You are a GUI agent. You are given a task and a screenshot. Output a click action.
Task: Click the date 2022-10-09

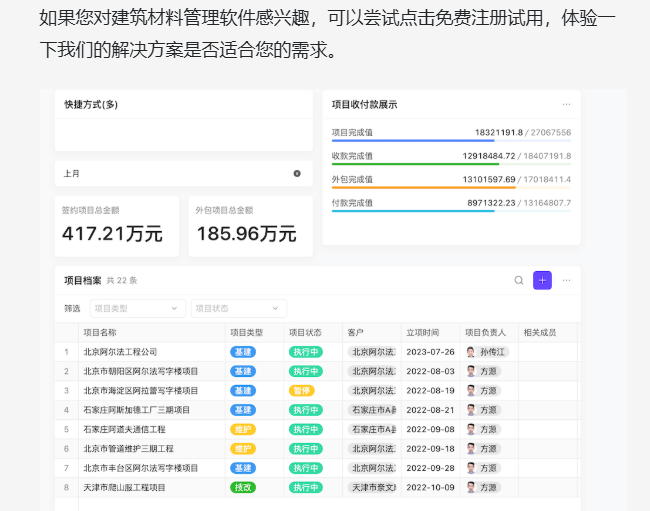tap(430, 487)
